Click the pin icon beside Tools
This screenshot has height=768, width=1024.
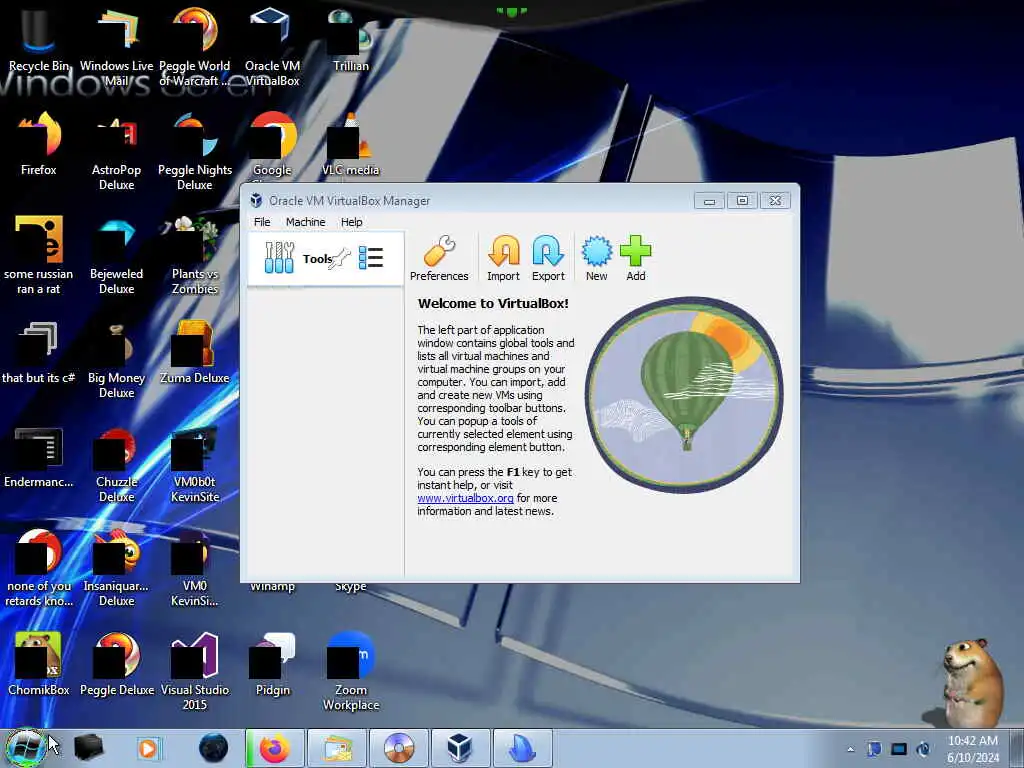click(340, 259)
